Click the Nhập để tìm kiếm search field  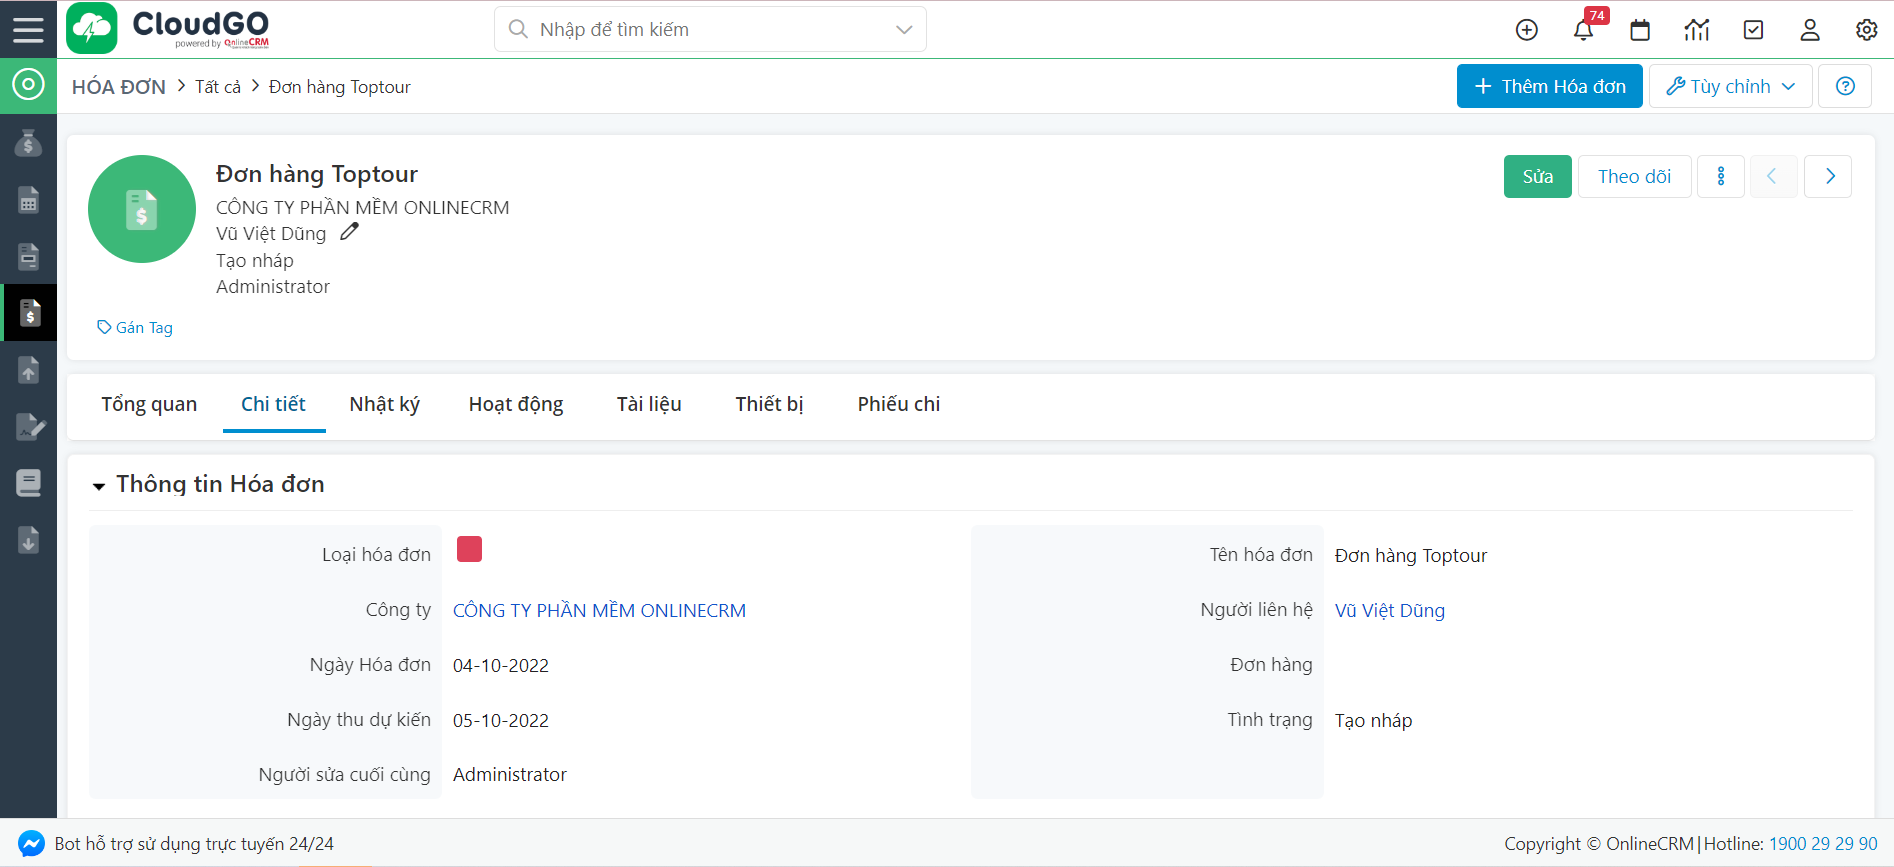[700, 29]
